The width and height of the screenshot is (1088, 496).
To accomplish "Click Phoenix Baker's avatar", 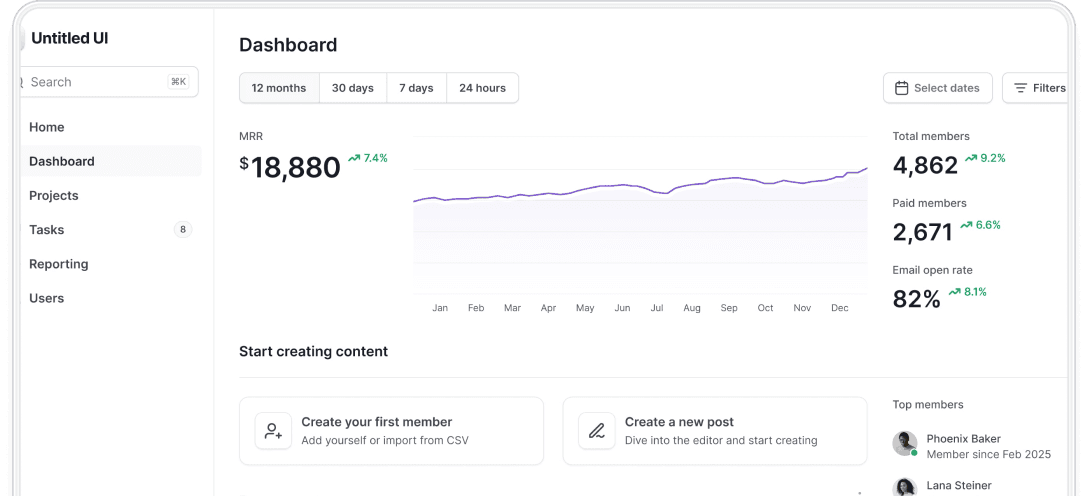I will tap(905, 443).
